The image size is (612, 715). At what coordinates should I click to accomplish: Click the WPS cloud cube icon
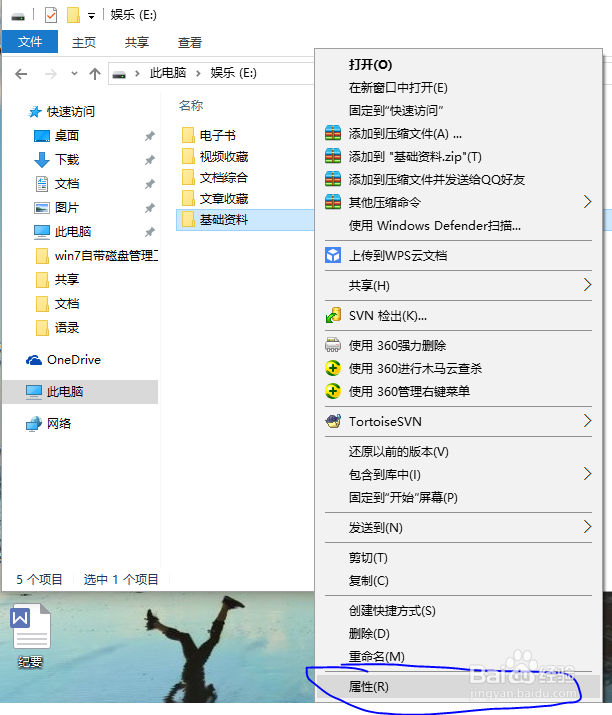(333, 255)
